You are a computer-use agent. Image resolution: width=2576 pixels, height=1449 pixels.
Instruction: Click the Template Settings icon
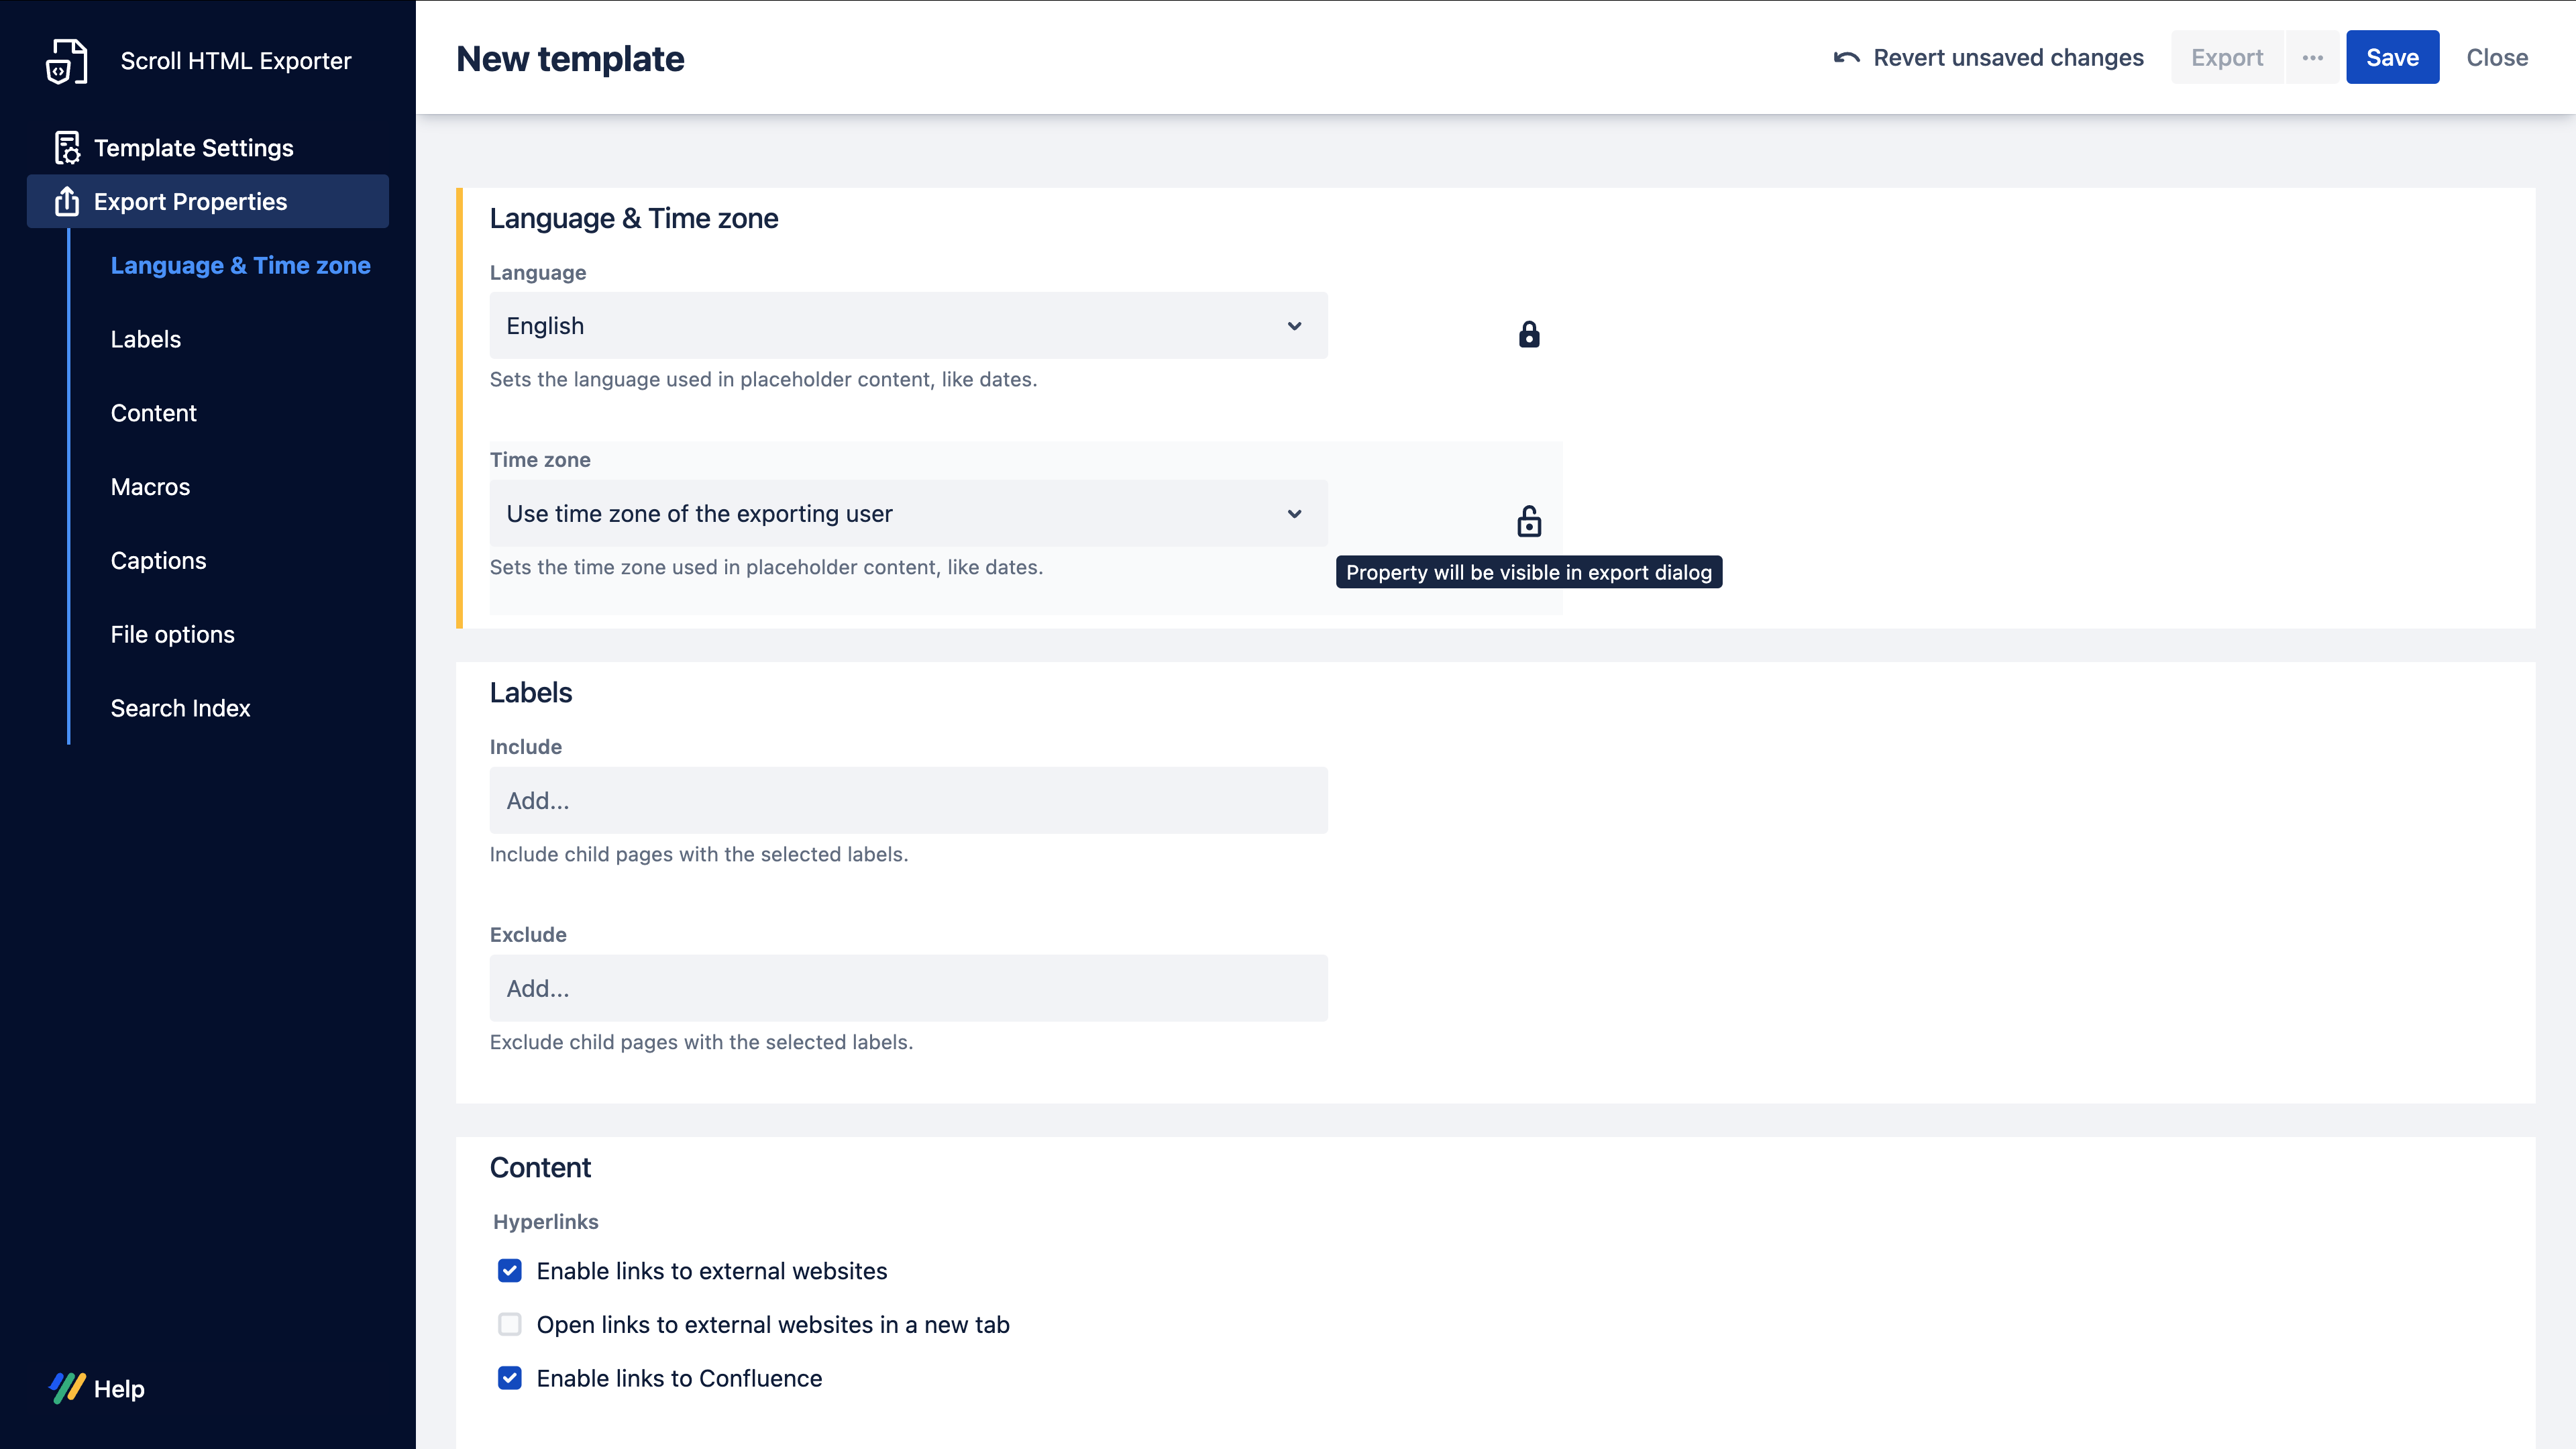tap(67, 148)
